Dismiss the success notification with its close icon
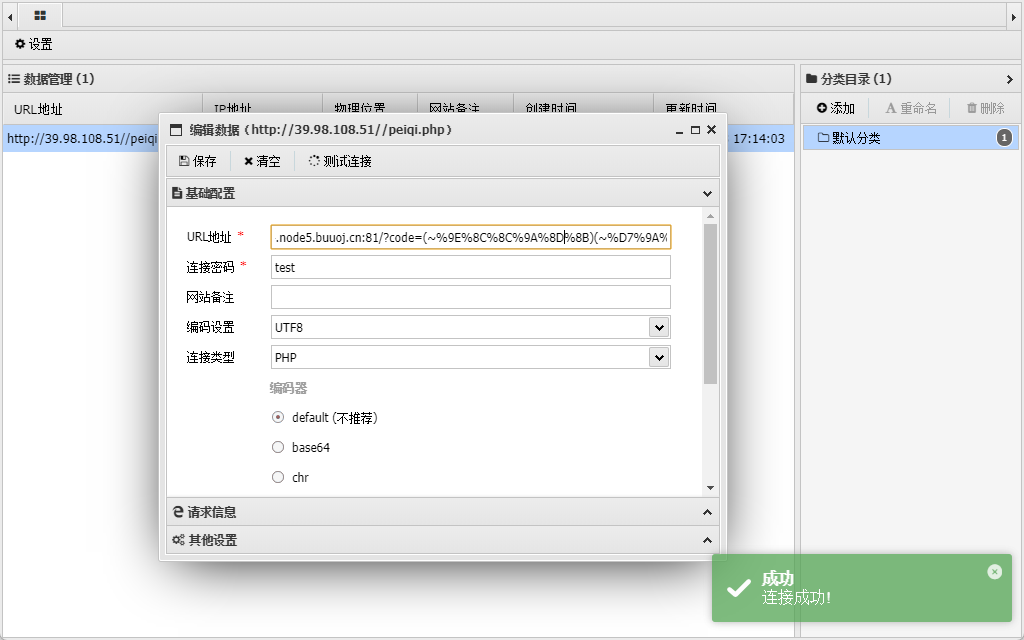 click(x=994, y=572)
